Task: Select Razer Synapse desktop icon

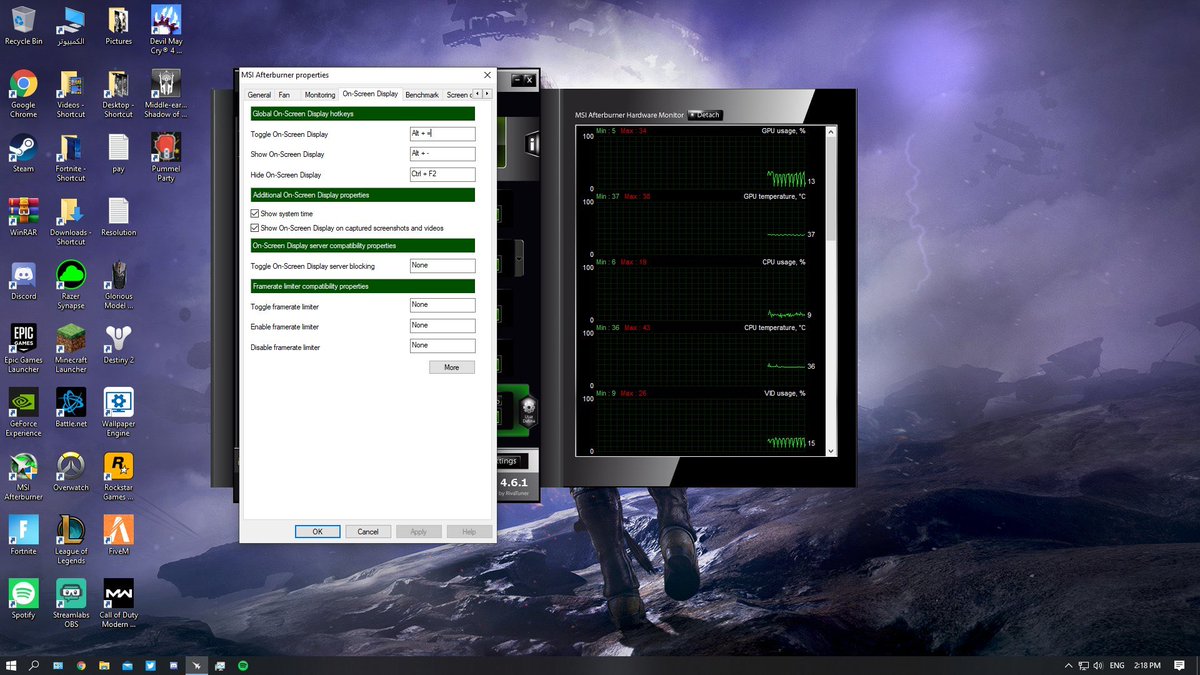Action: click(x=71, y=285)
